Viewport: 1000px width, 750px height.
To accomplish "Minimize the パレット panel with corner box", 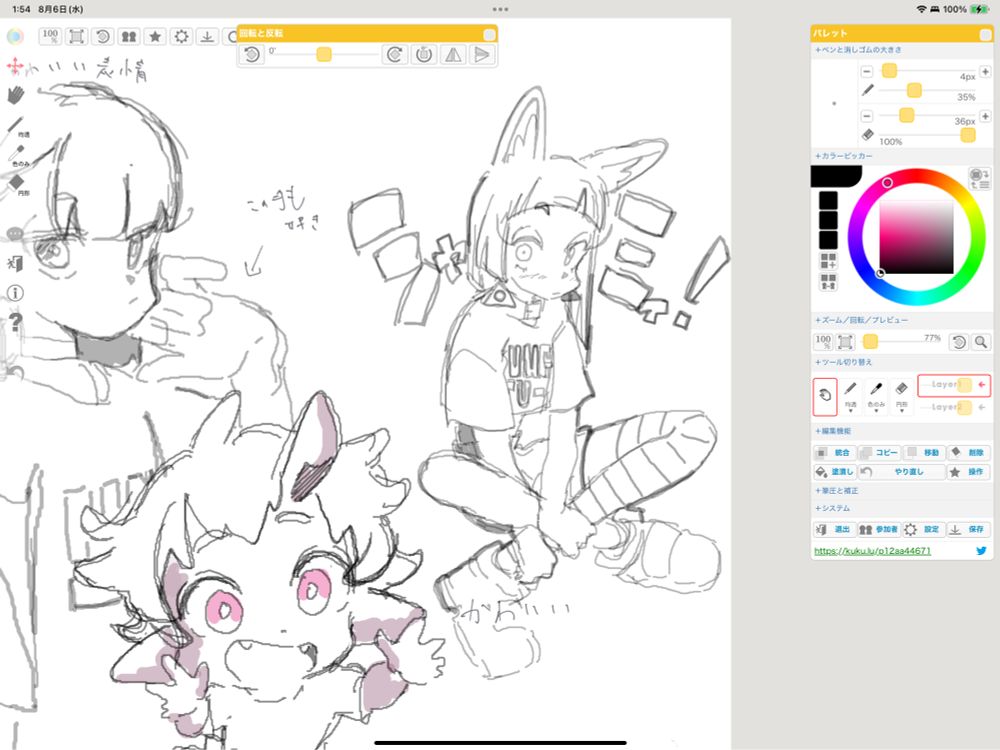I will tap(985, 34).
